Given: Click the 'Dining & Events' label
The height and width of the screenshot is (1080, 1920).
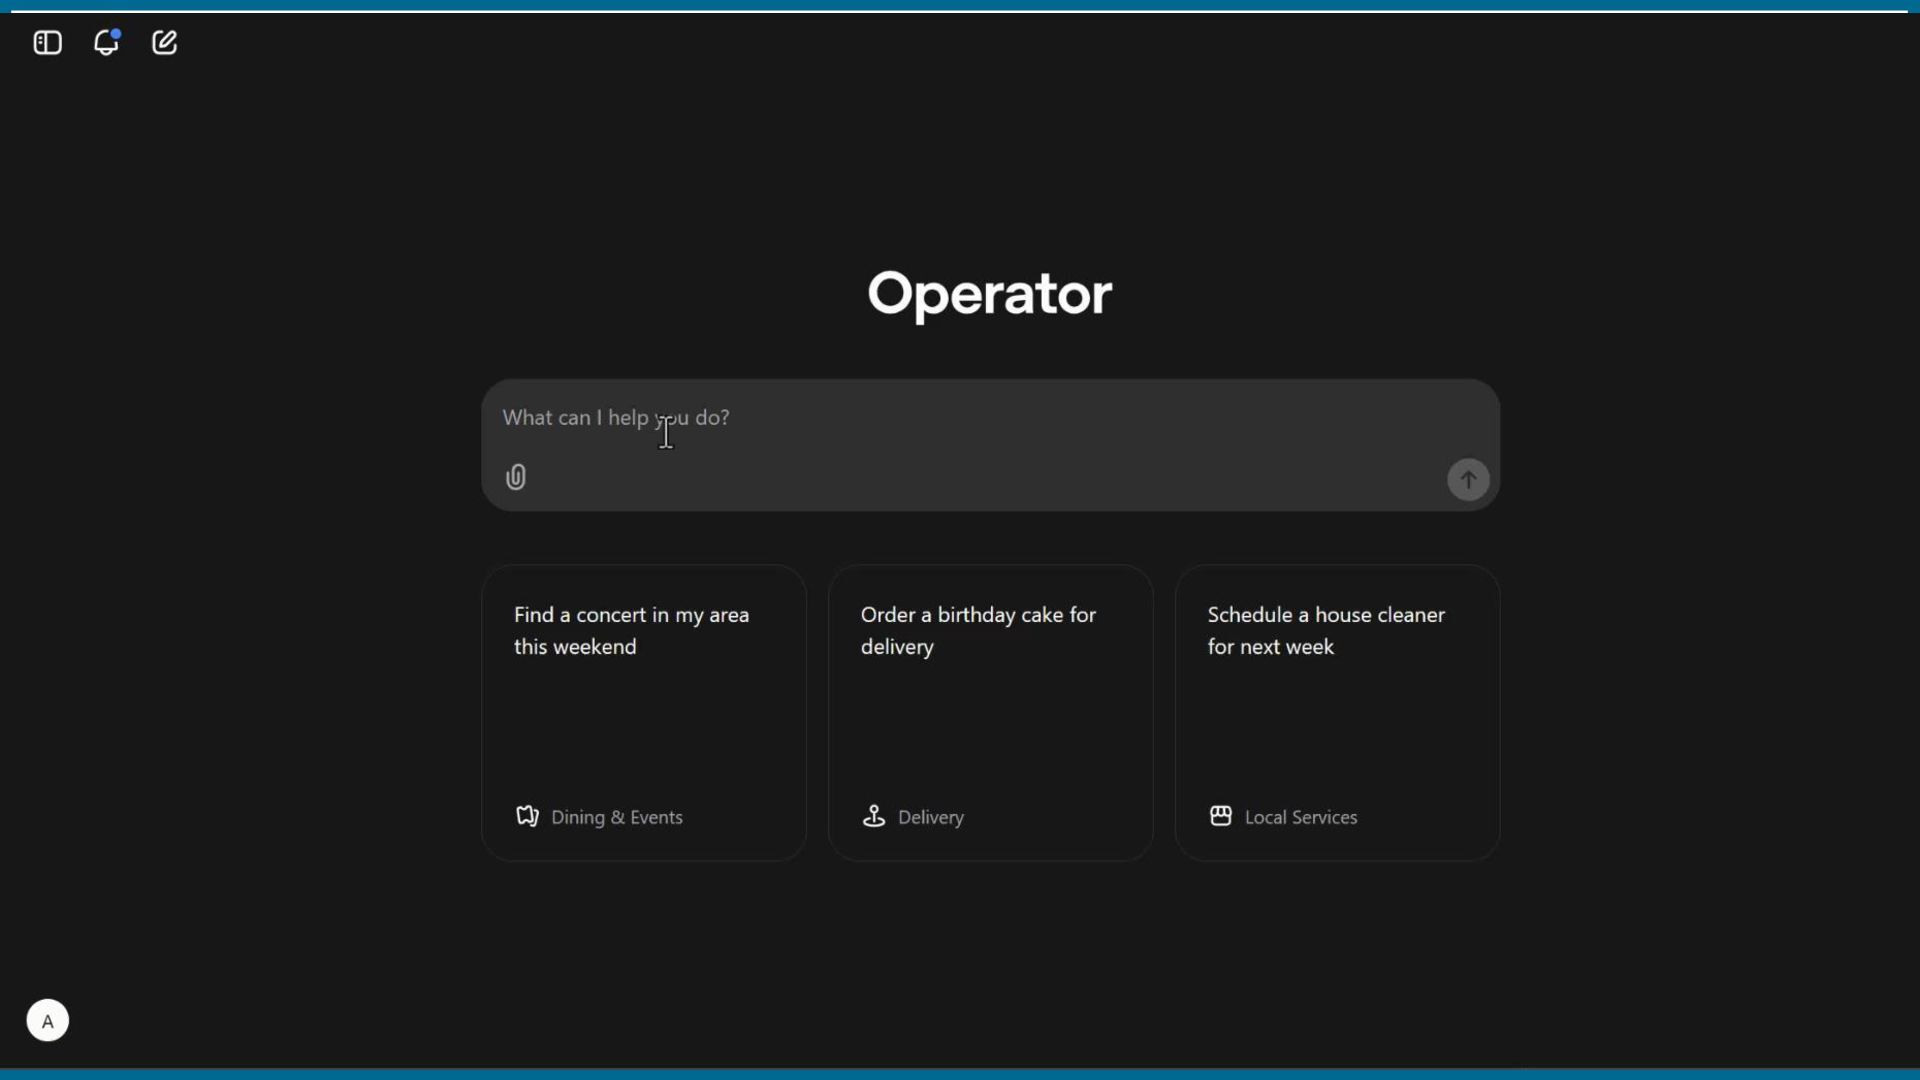Looking at the screenshot, I should [x=617, y=818].
